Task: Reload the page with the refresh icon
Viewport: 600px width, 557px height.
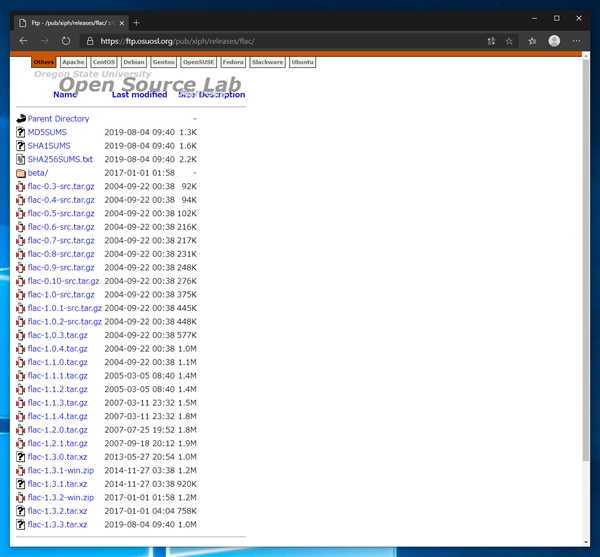Action: click(66, 41)
